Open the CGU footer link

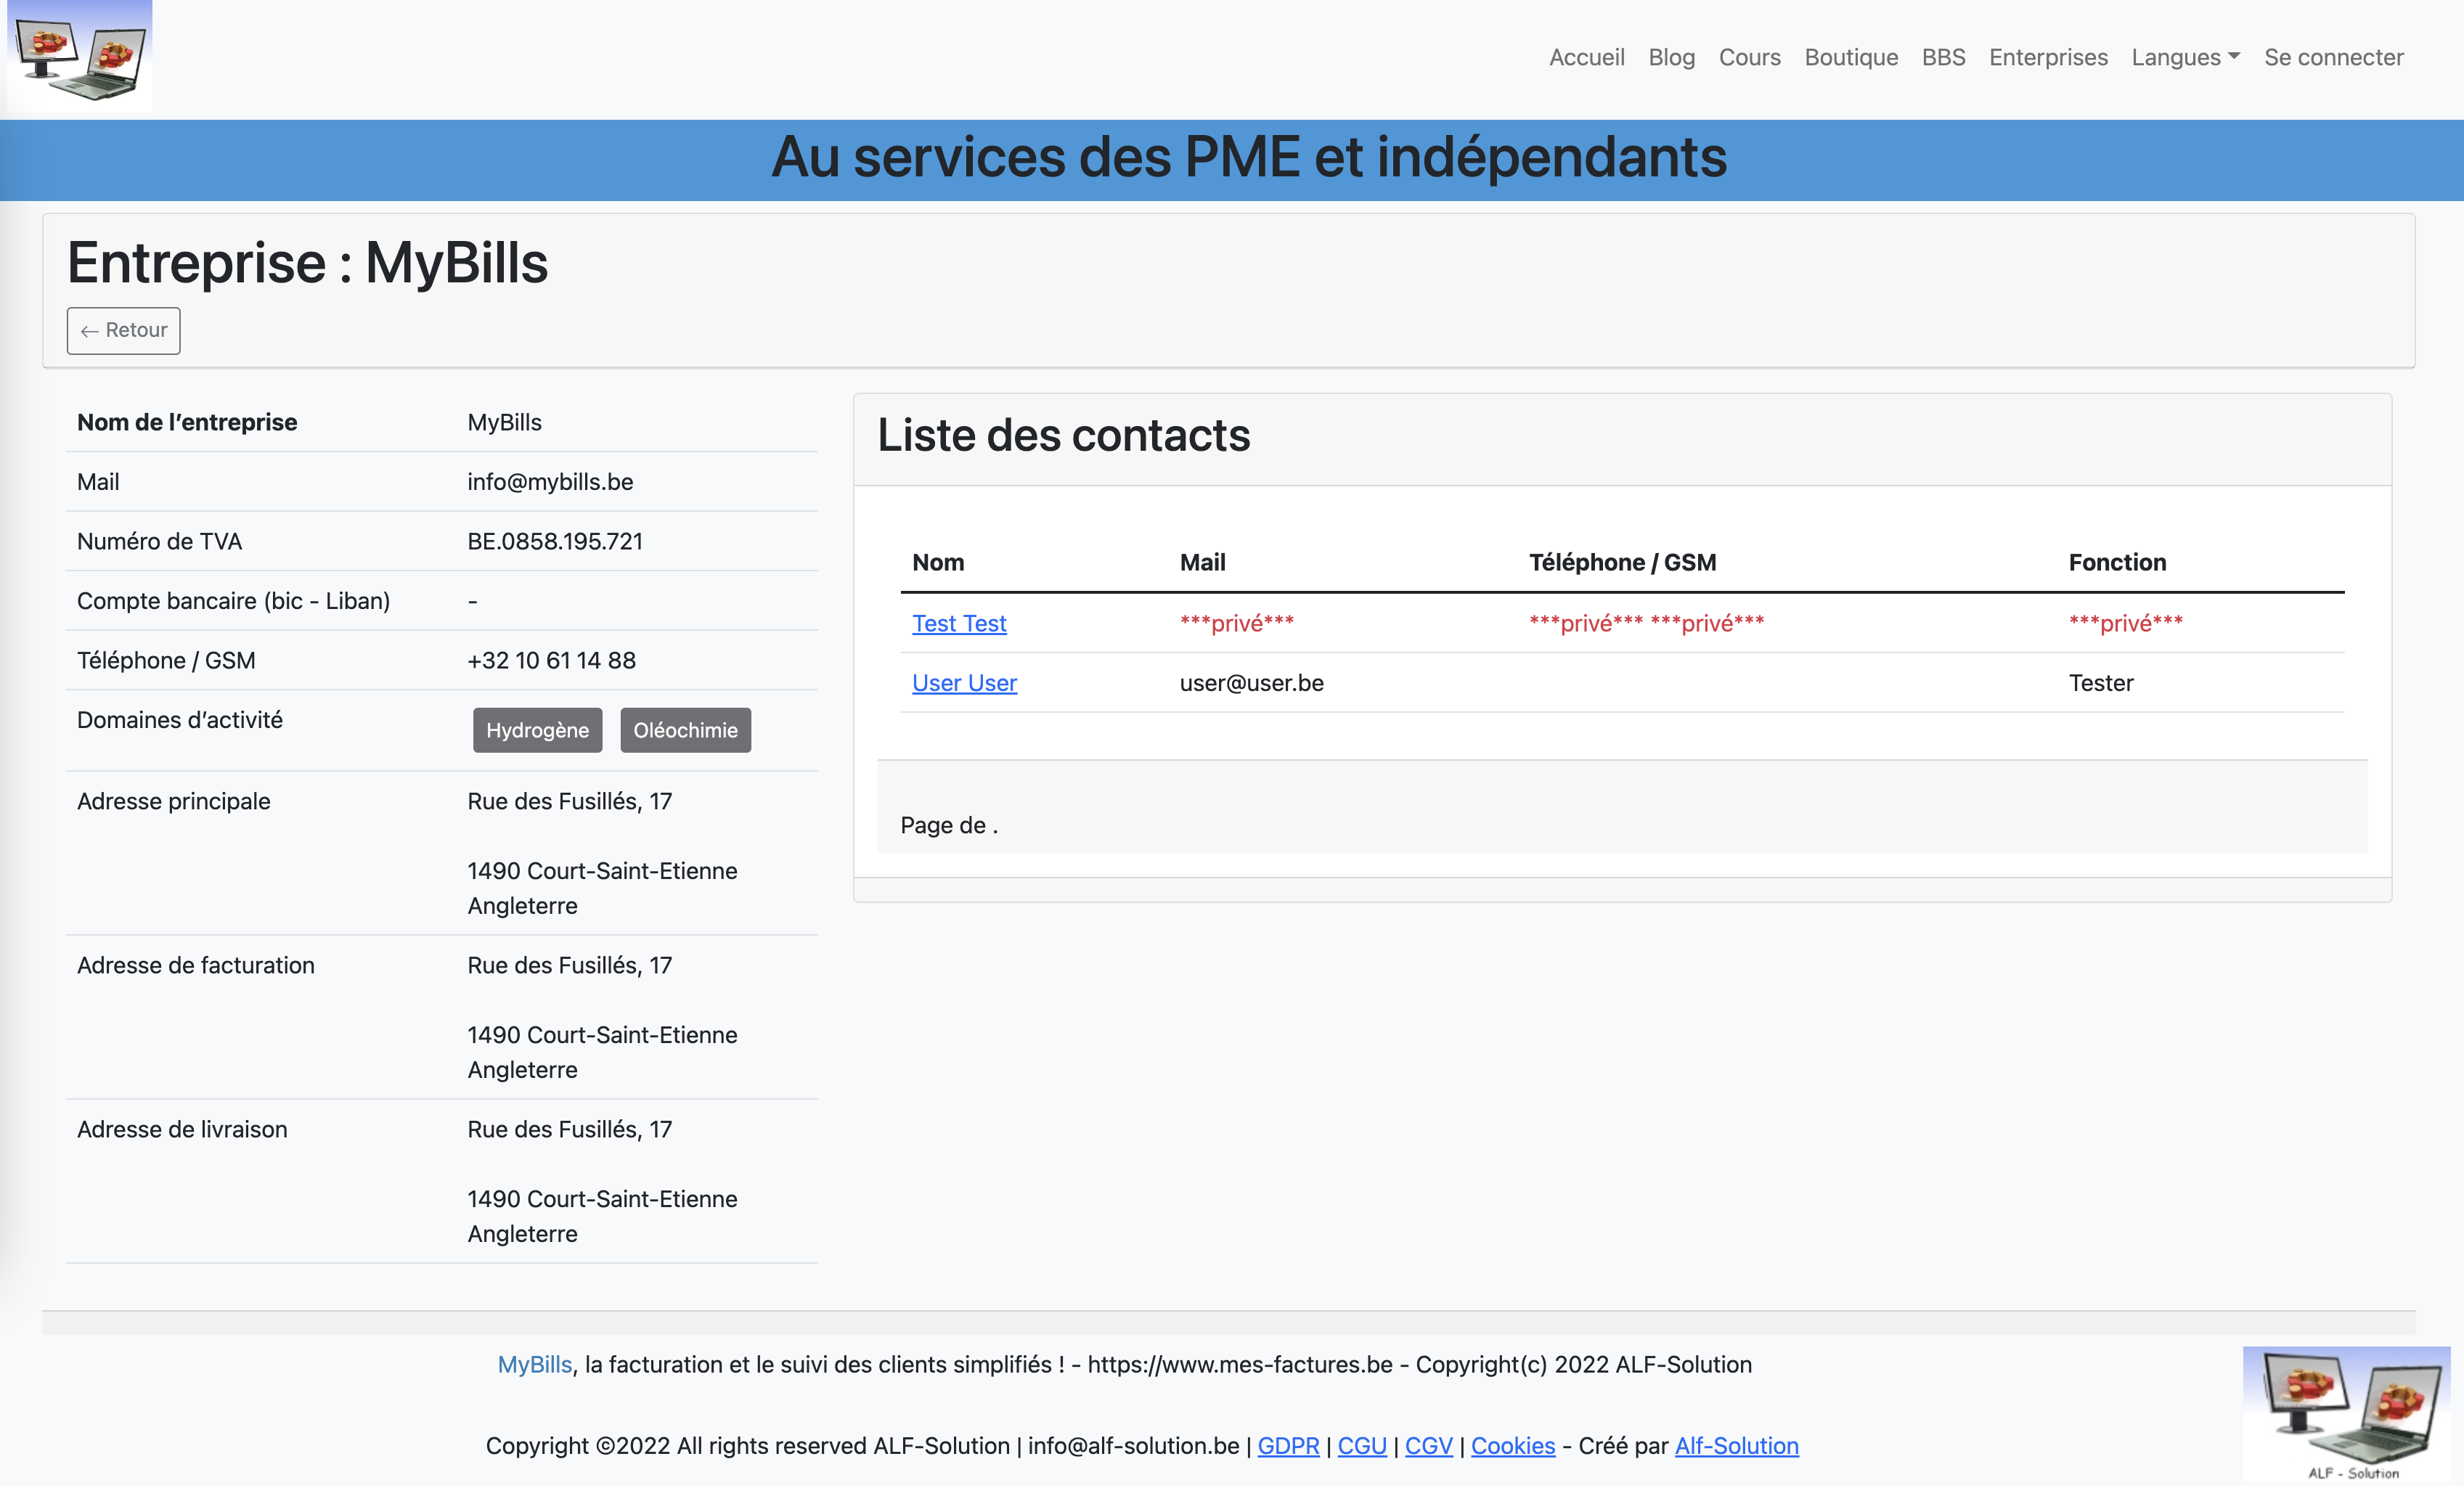(1362, 1445)
